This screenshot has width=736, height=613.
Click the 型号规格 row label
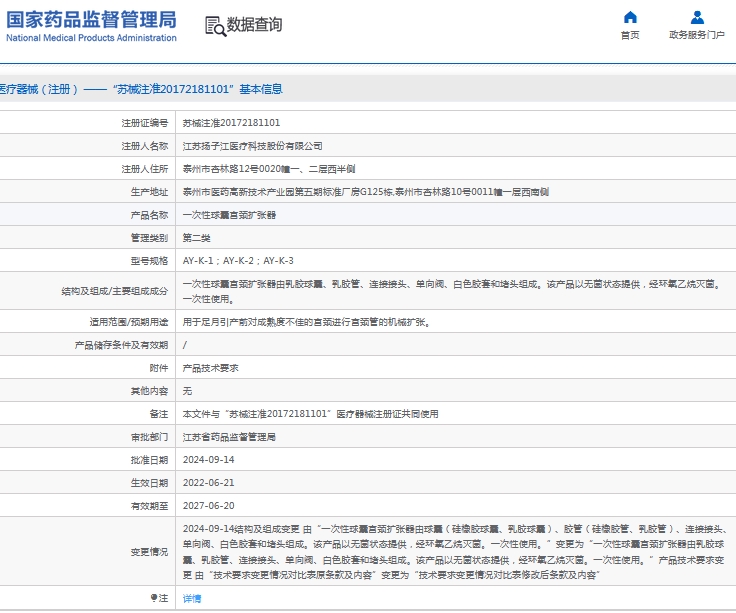pos(149,261)
